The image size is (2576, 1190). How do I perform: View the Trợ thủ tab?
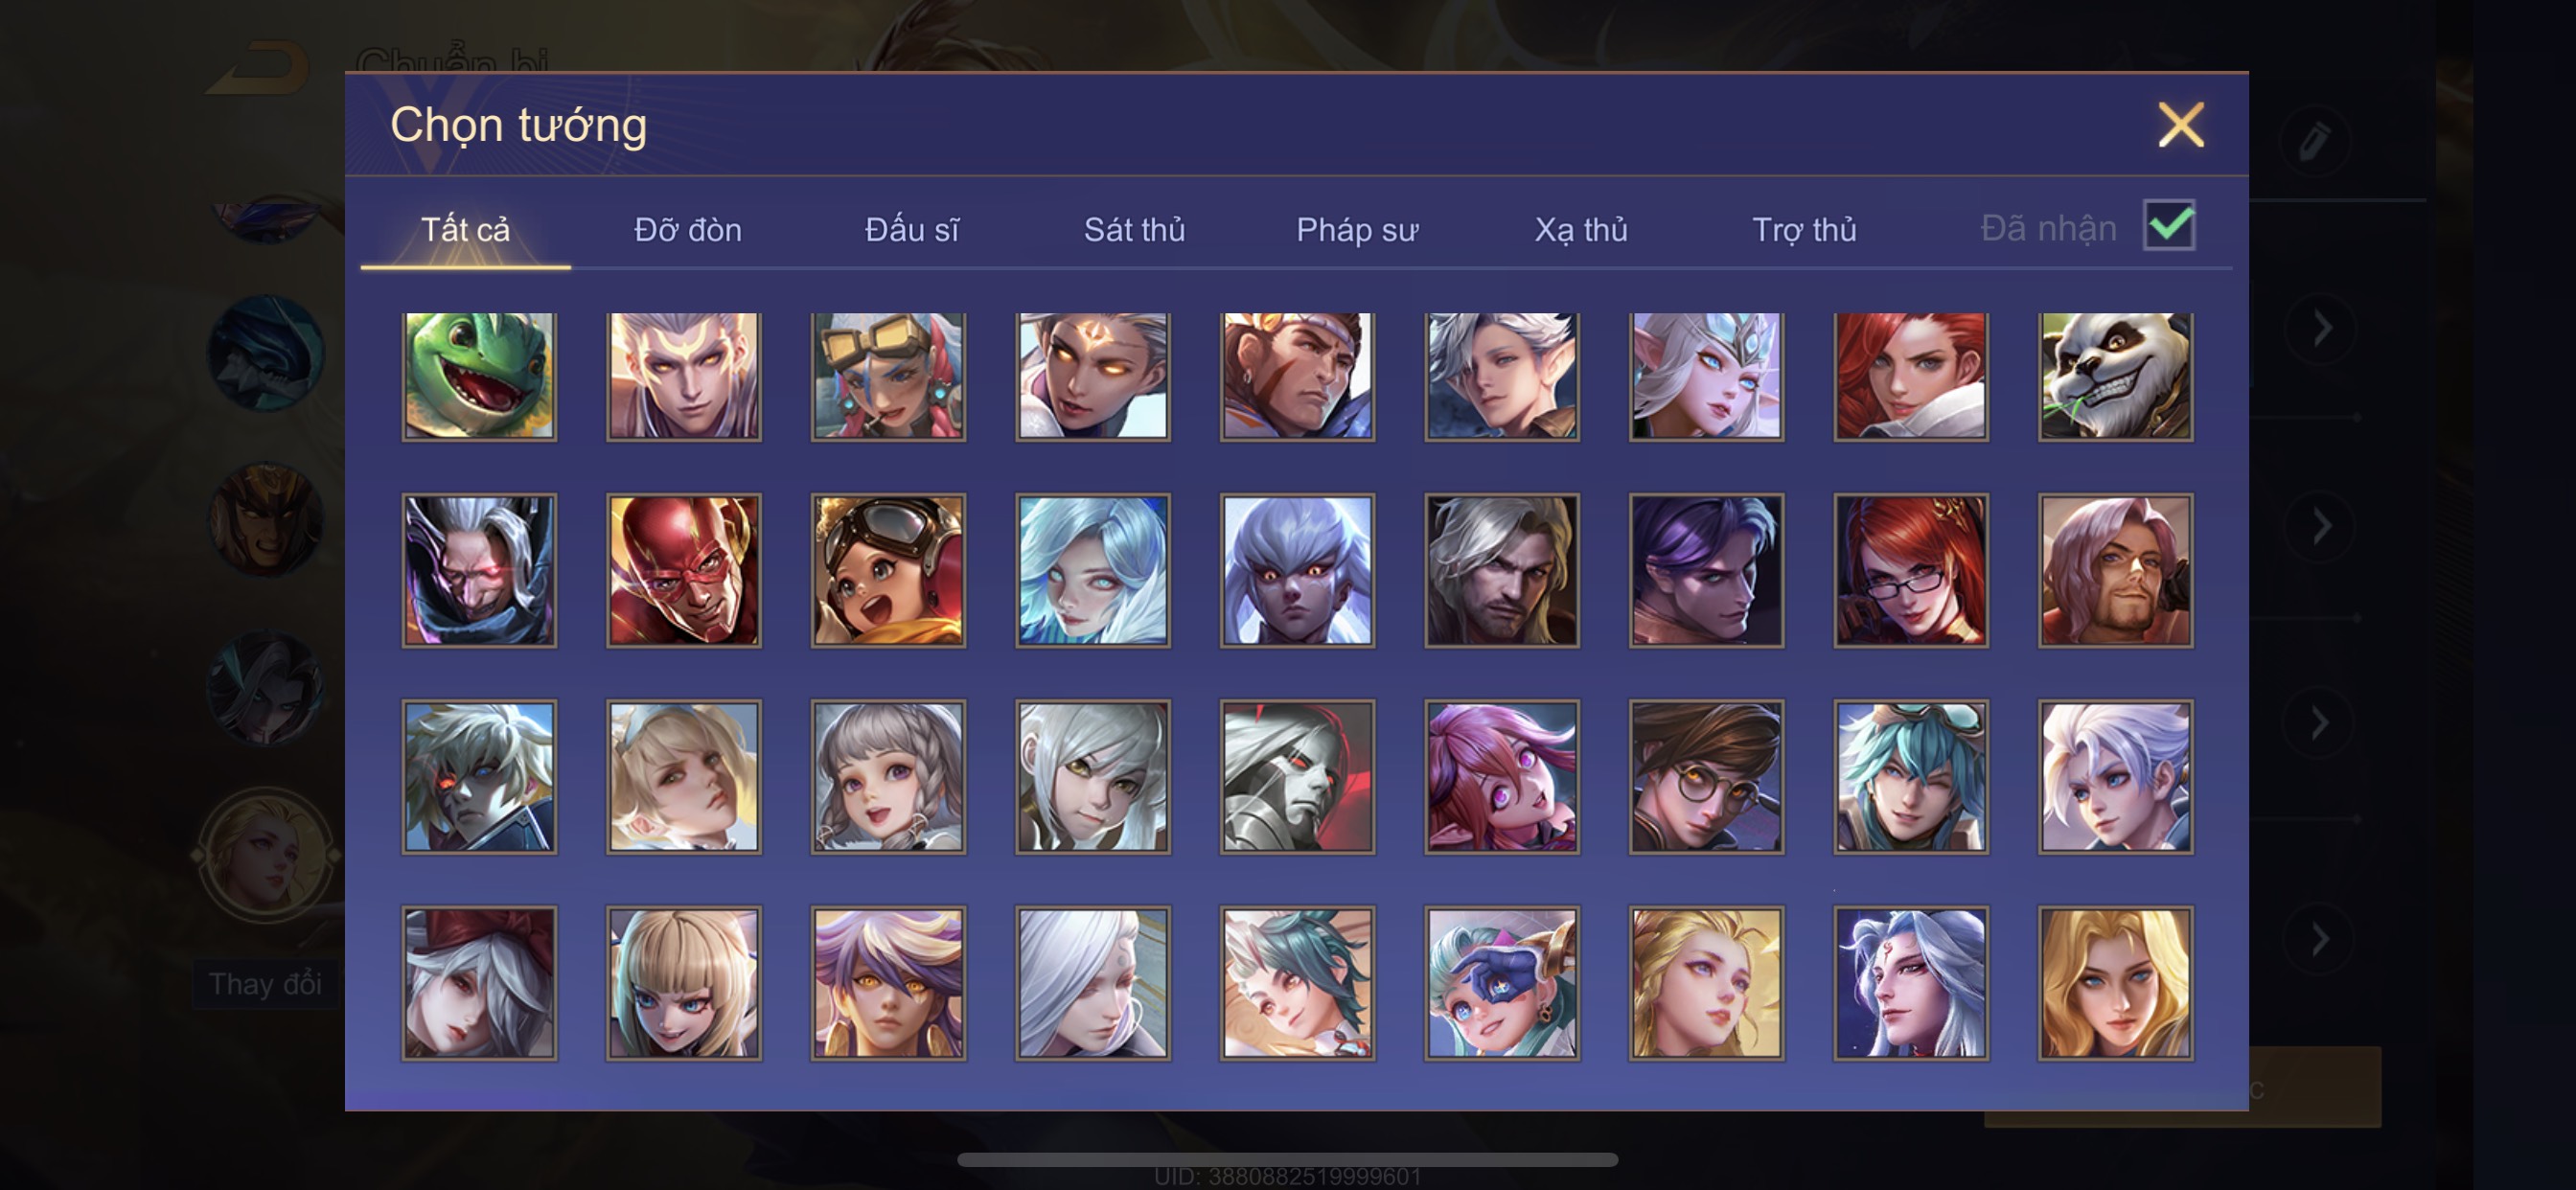click(1804, 230)
